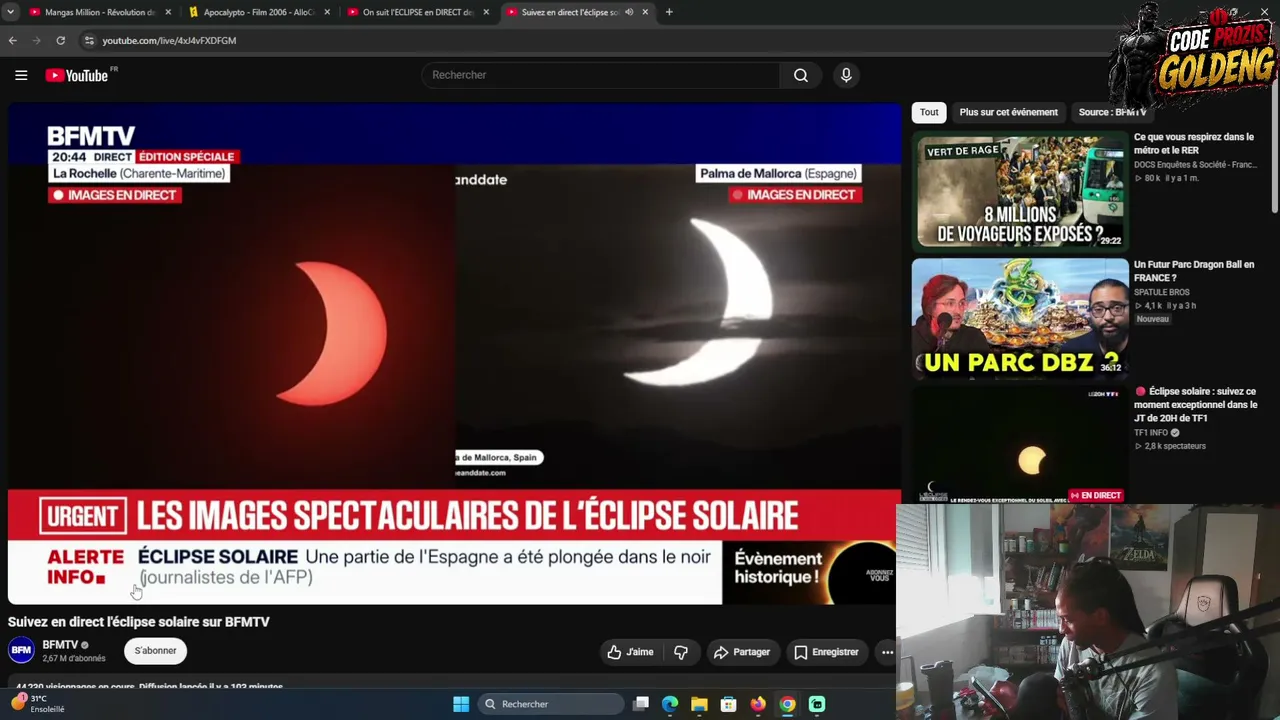Click the 2,67 M d'abonnés subscriber count

[x=74, y=659]
